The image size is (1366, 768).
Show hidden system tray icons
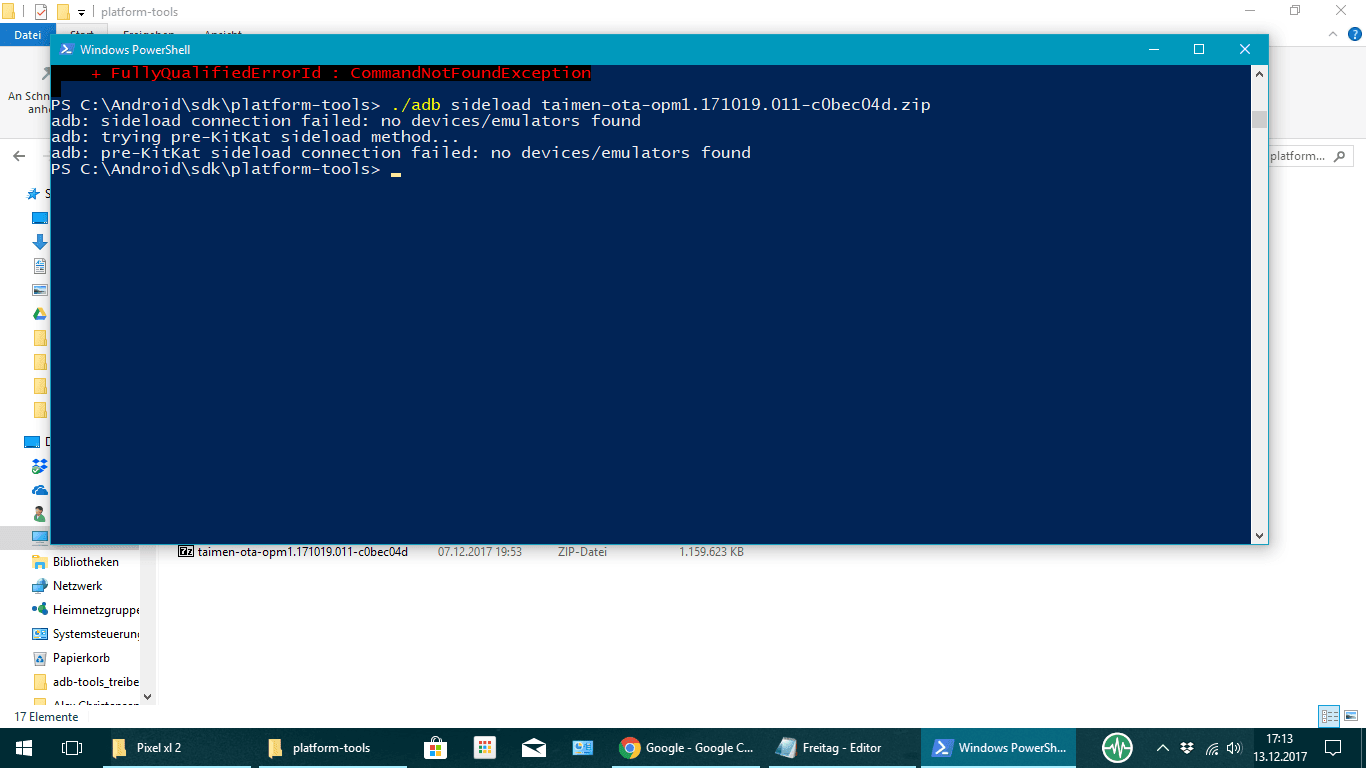(x=1162, y=747)
